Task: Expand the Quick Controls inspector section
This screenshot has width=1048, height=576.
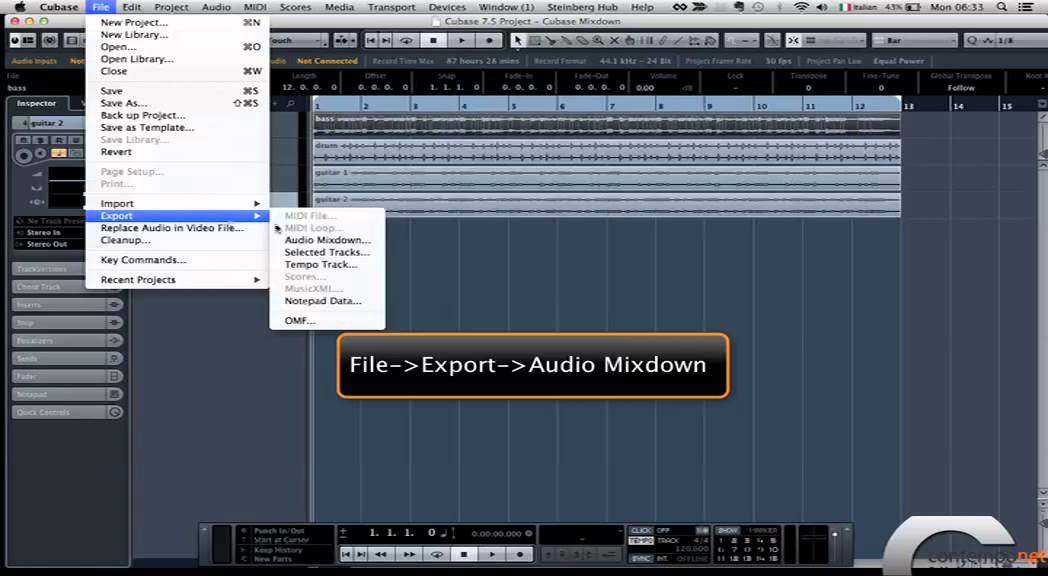Action: coord(67,412)
